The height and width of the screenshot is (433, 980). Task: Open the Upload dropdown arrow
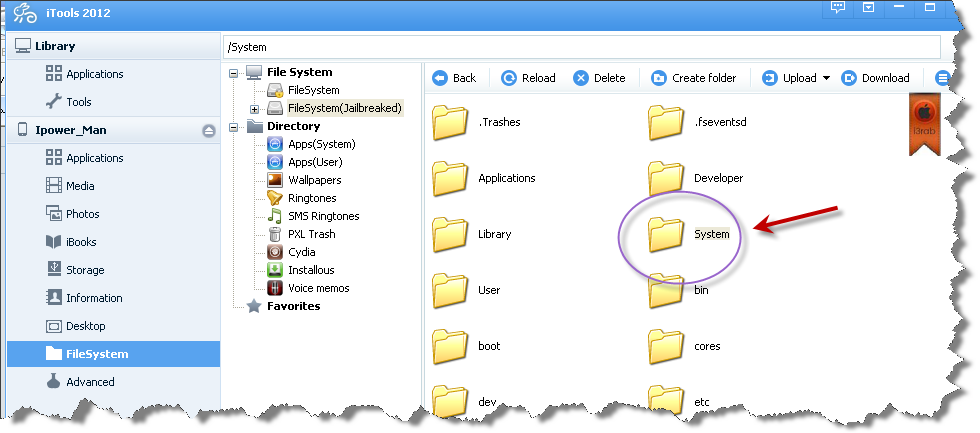click(x=826, y=78)
